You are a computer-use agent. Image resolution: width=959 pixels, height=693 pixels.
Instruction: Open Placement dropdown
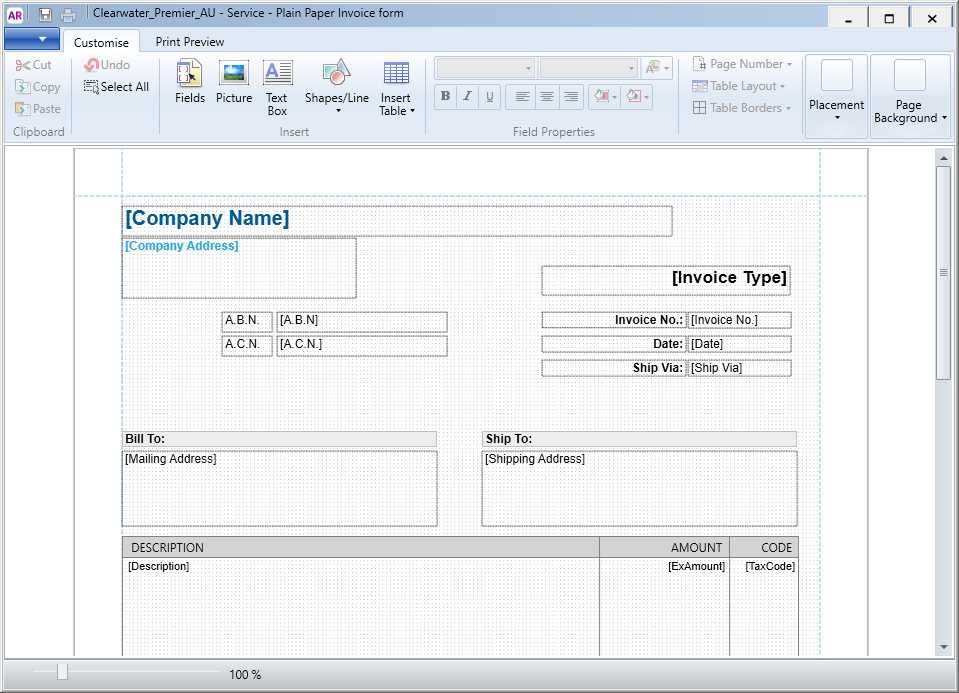(836, 95)
